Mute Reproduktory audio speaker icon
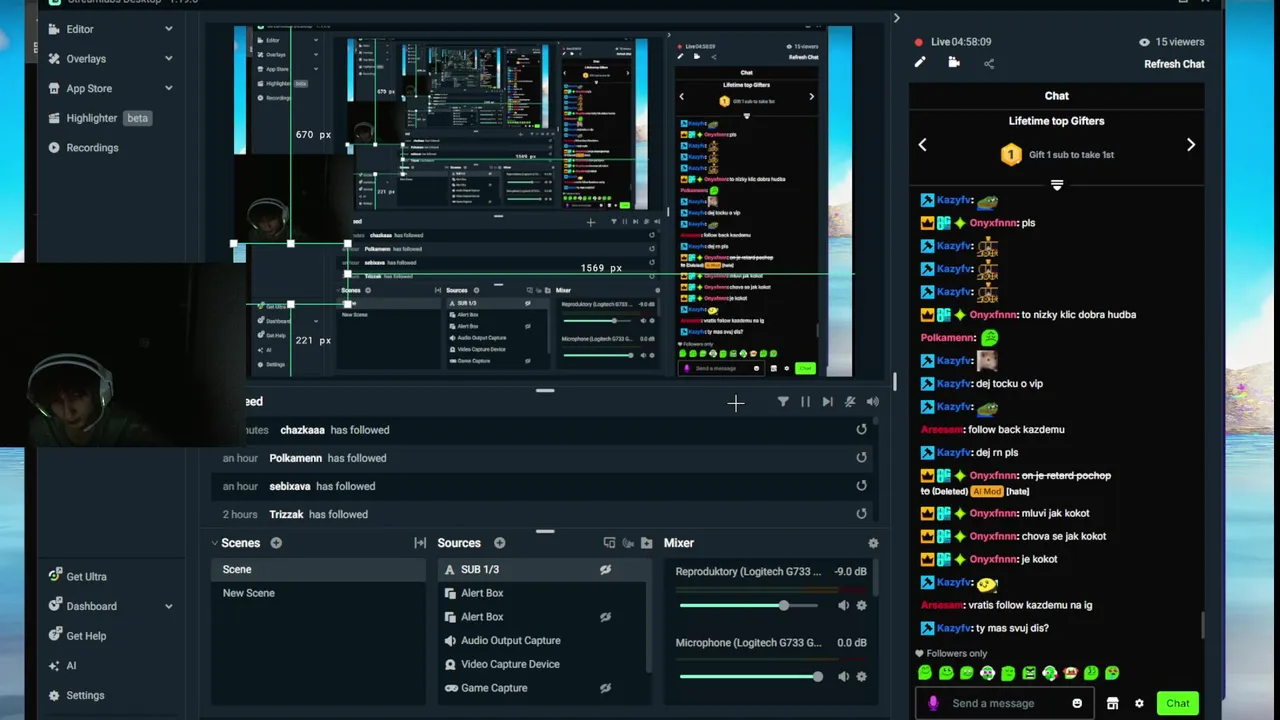The height and width of the screenshot is (720, 1280). pos(843,605)
